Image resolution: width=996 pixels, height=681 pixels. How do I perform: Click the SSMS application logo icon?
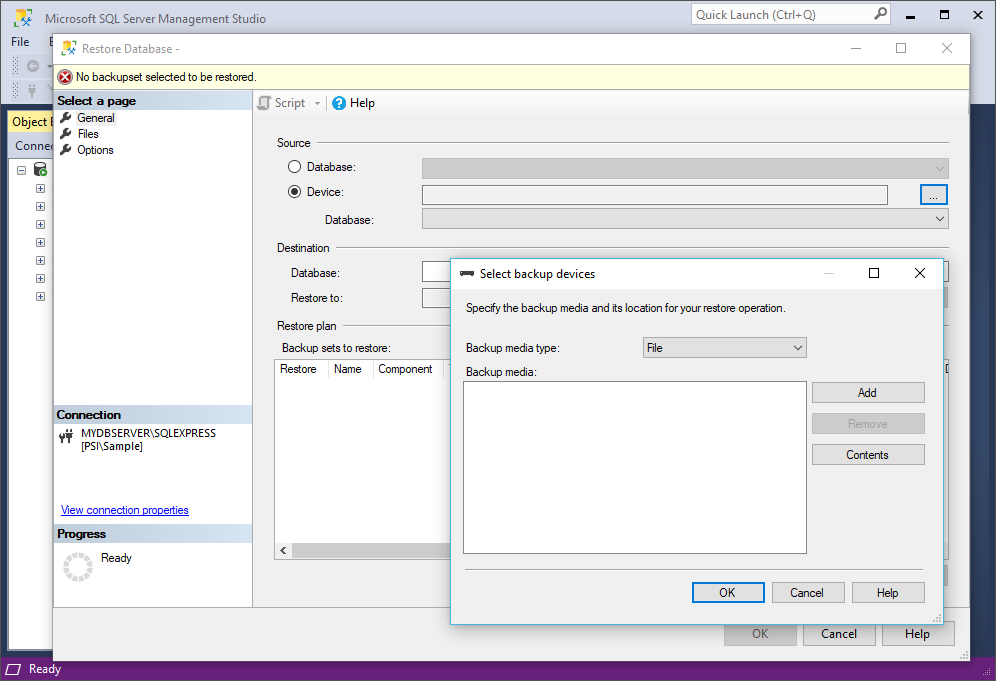(x=24, y=18)
